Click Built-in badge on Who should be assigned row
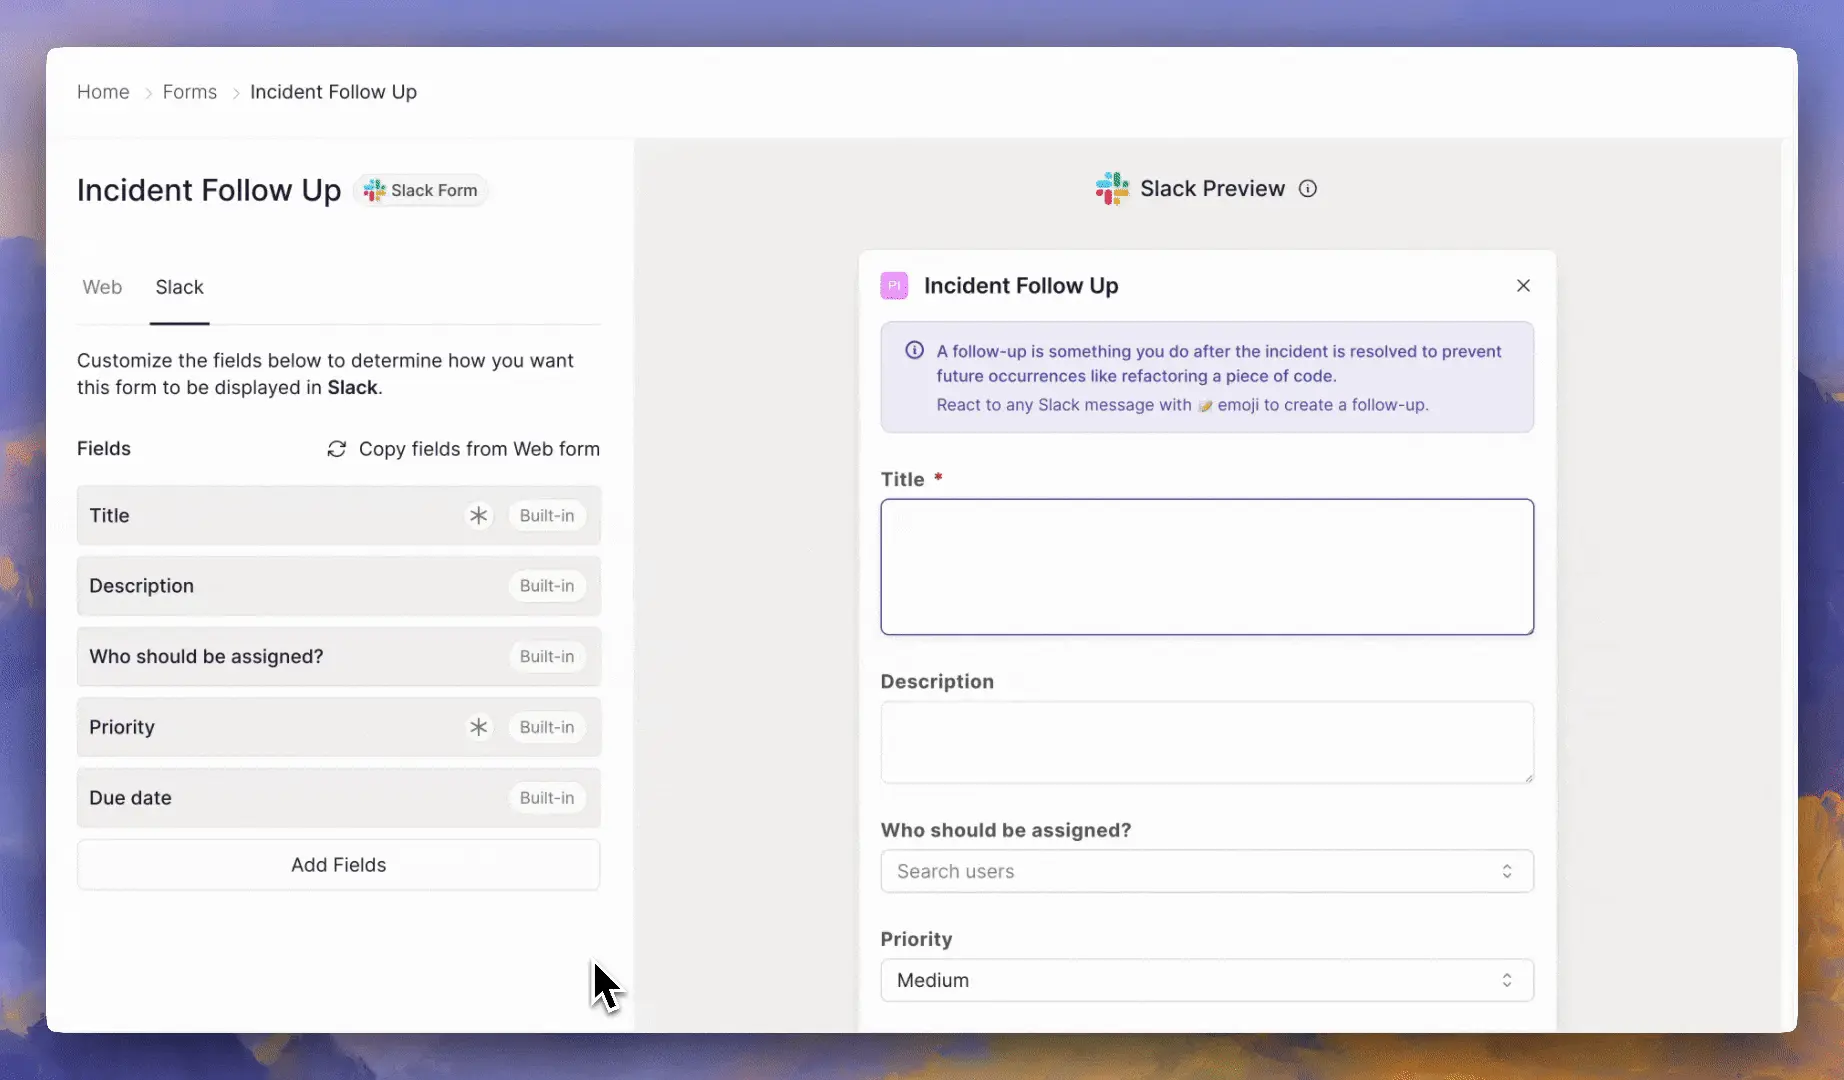This screenshot has height=1080, width=1844. 547,657
